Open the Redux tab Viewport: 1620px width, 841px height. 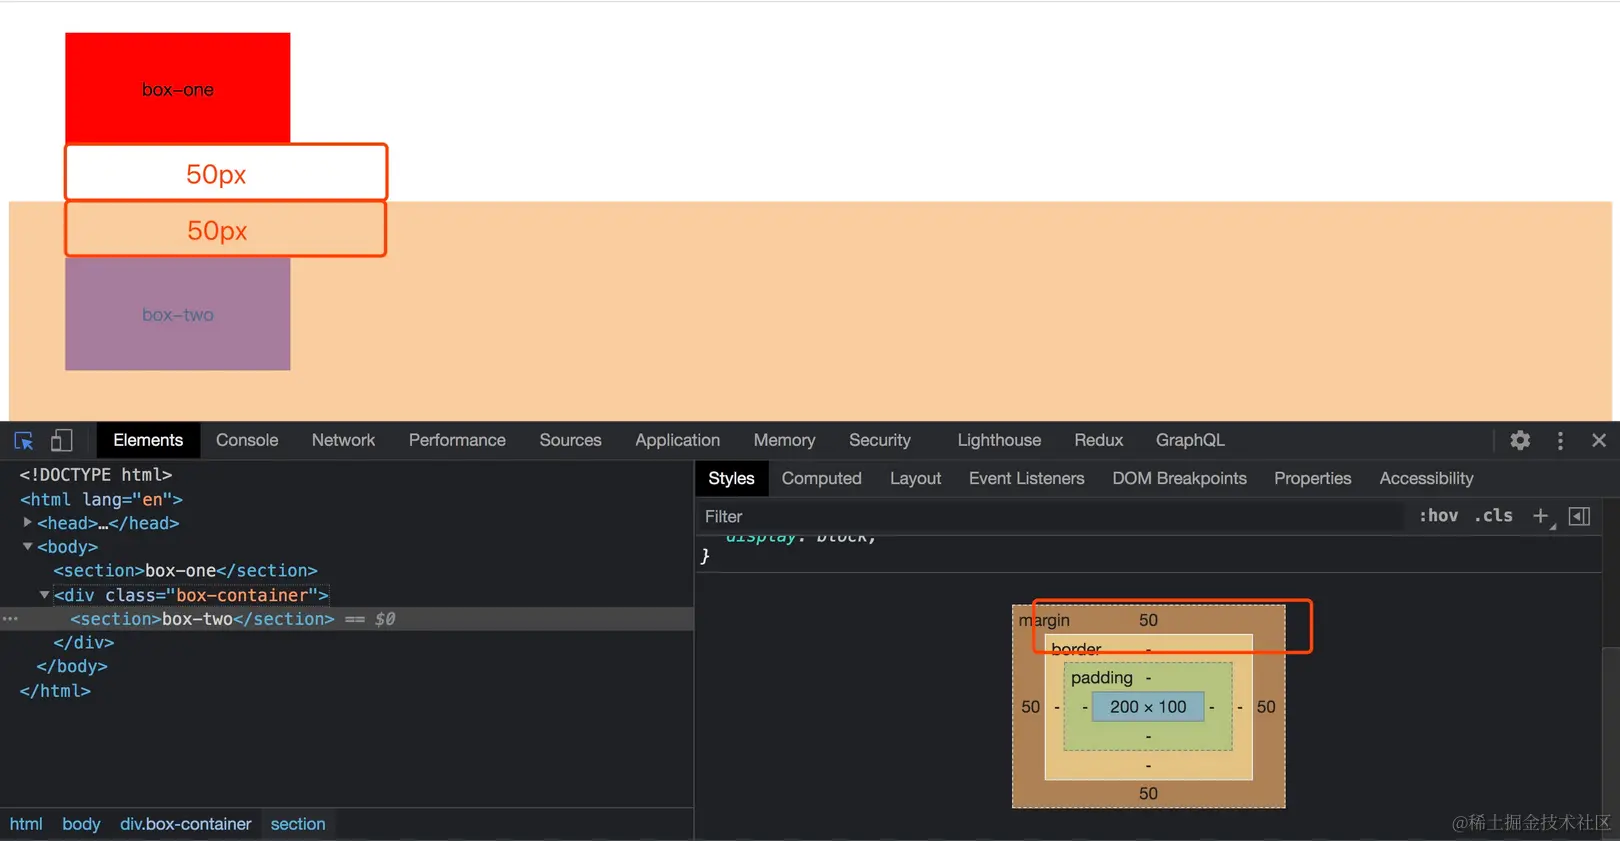(1098, 440)
